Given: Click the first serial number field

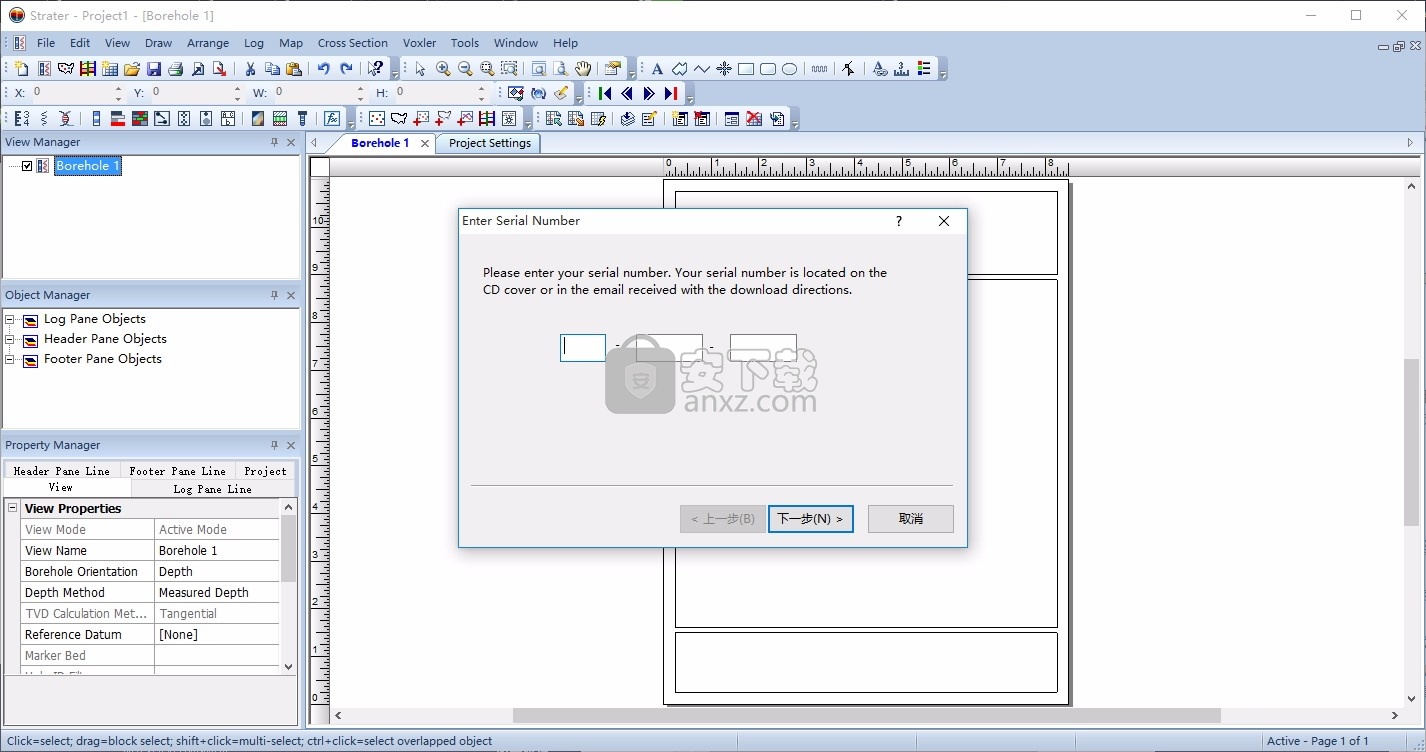Looking at the screenshot, I should pos(583,347).
